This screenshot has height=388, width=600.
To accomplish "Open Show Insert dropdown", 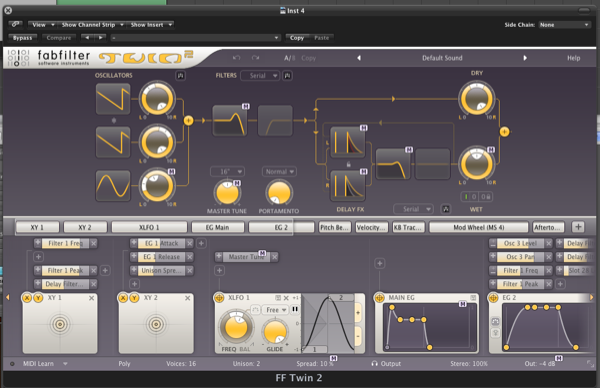I will (152, 24).
